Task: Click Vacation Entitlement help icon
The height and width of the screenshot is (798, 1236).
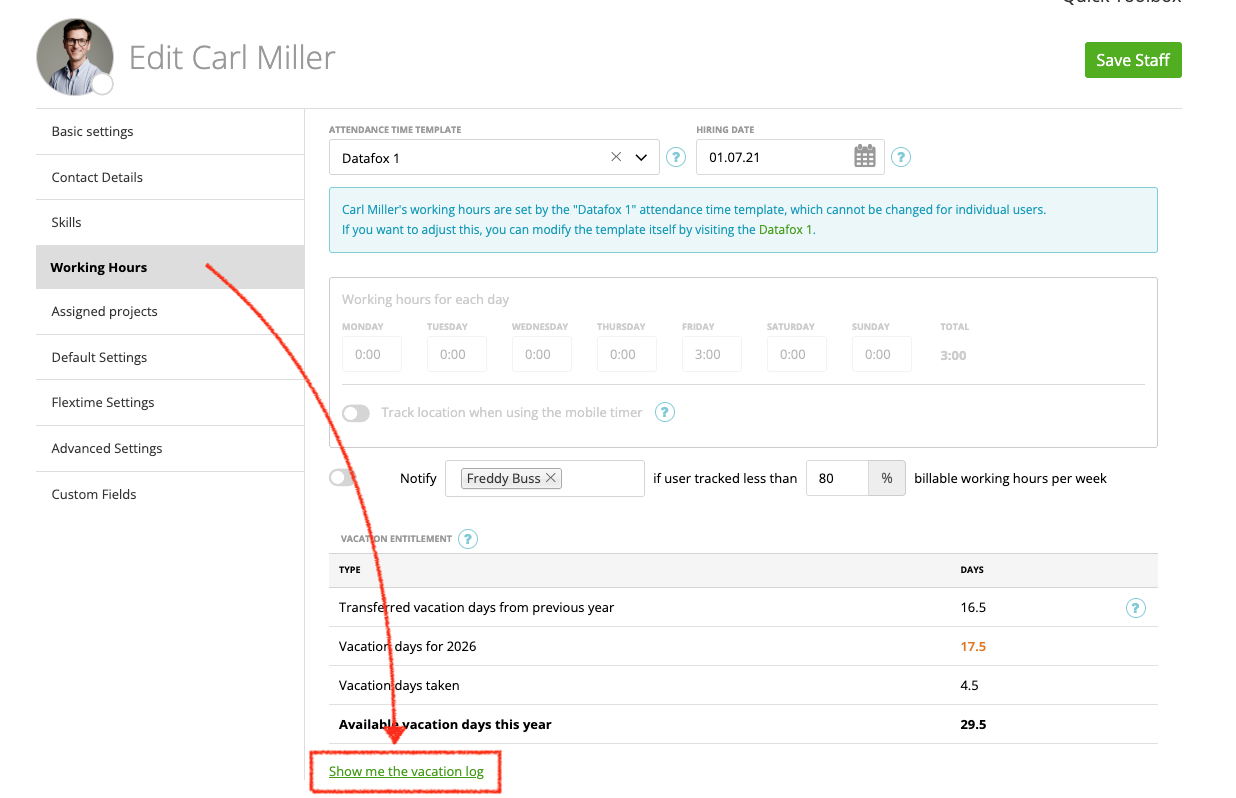Action: pos(467,539)
